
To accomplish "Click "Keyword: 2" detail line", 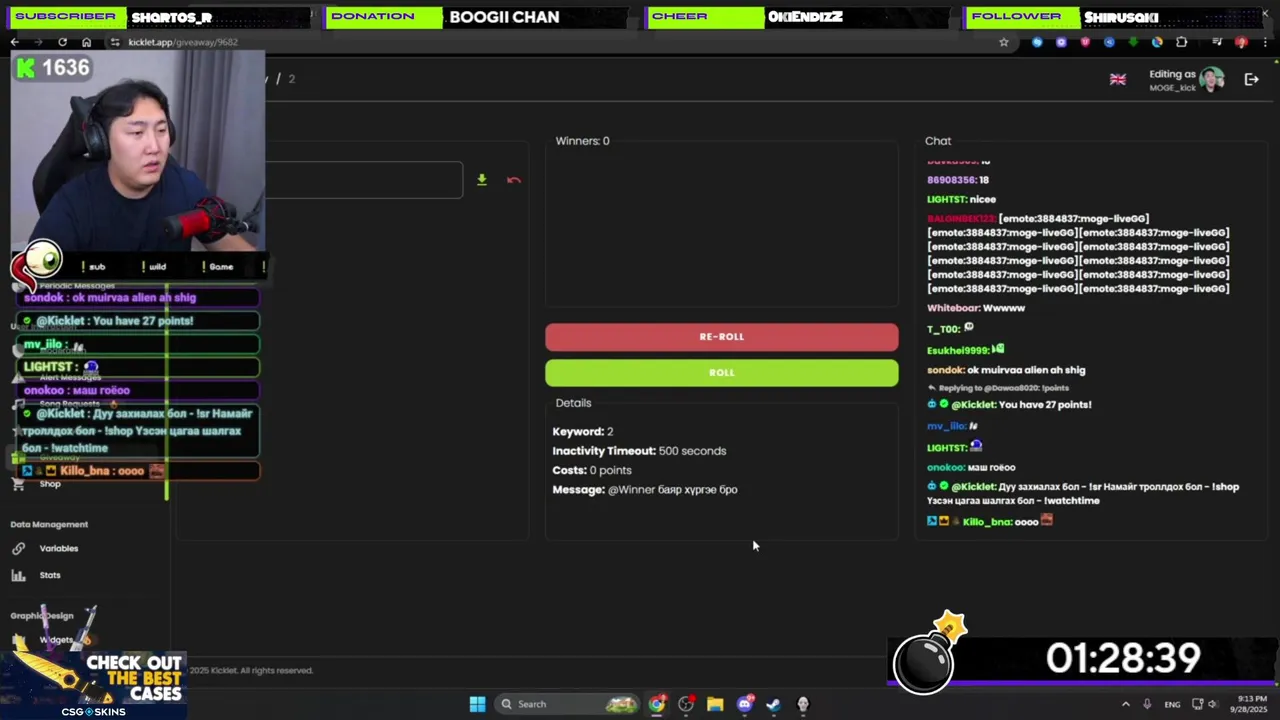I will (x=583, y=431).
